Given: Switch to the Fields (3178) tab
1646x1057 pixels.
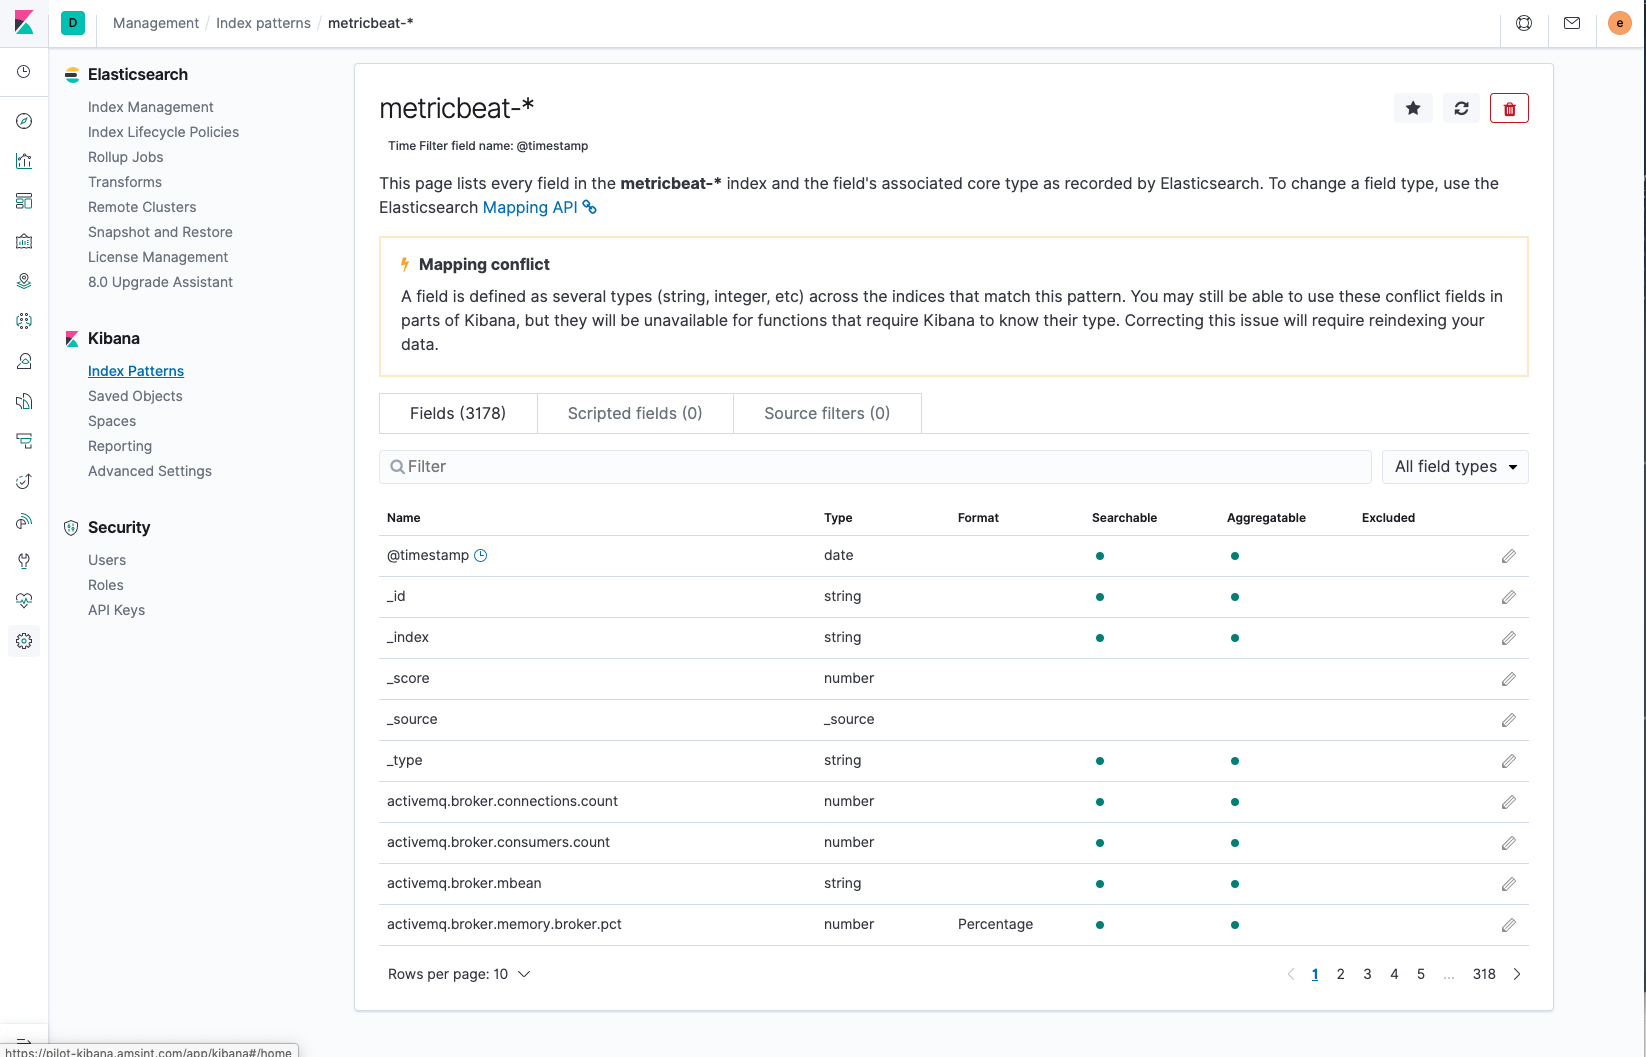Looking at the screenshot, I should (458, 413).
